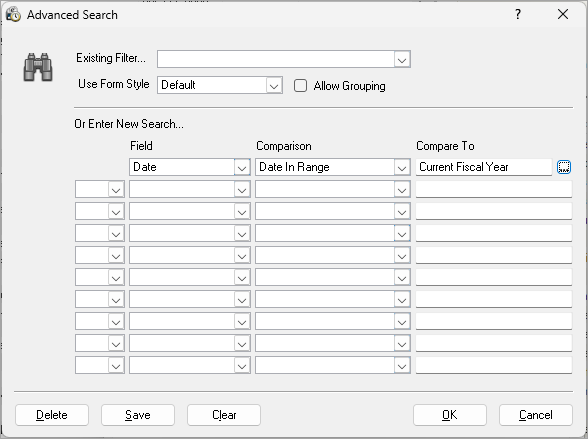This screenshot has width=588, height=439.
Task: Enable the Allow Grouping checkbox
Action: tap(300, 85)
